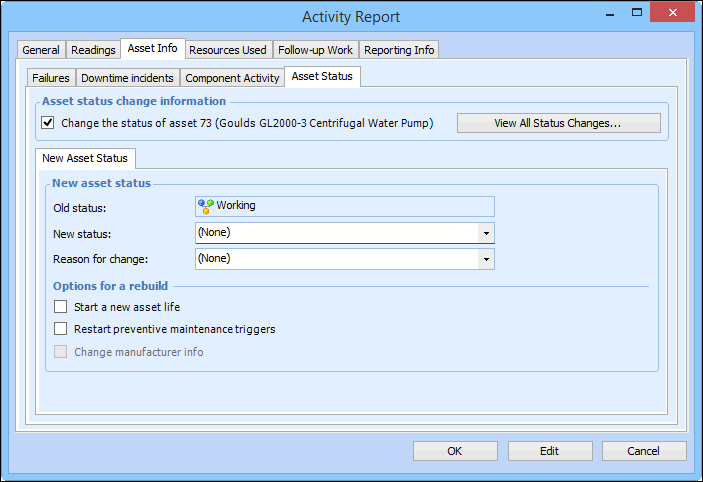This screenshot has width=703, height=482.
Task: Open the New status dropdown
Action: (x=486, y=233)
